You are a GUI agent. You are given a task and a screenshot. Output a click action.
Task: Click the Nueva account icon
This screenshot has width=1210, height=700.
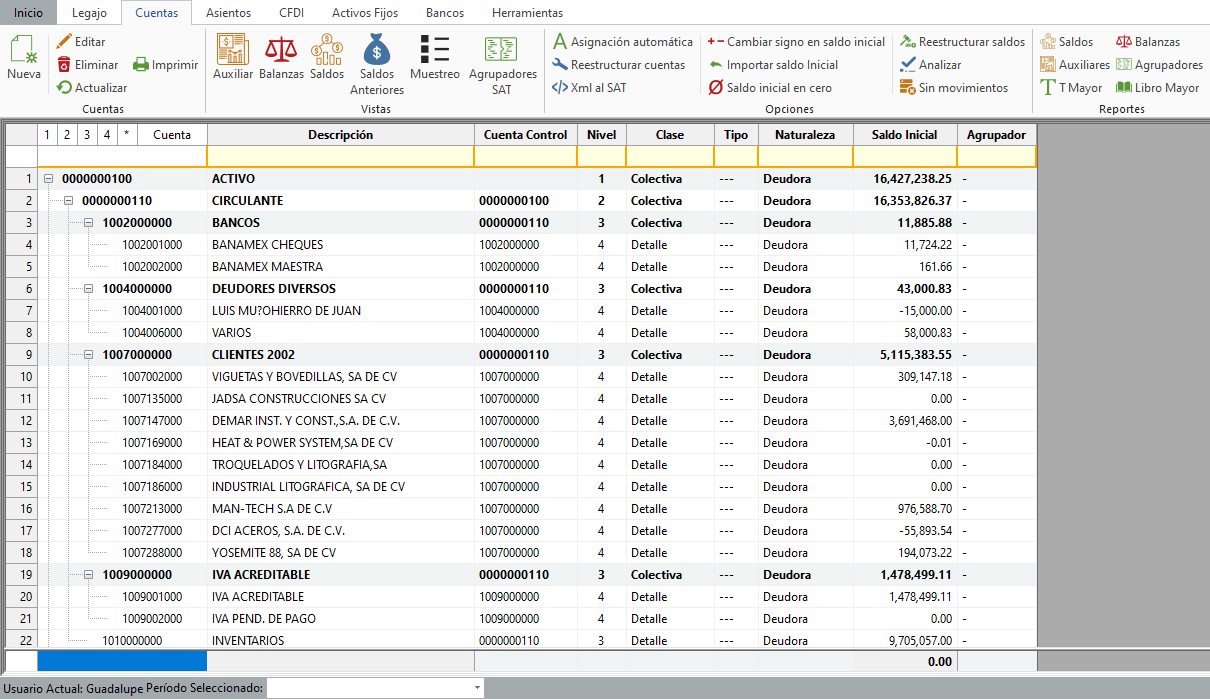[24, 59]
